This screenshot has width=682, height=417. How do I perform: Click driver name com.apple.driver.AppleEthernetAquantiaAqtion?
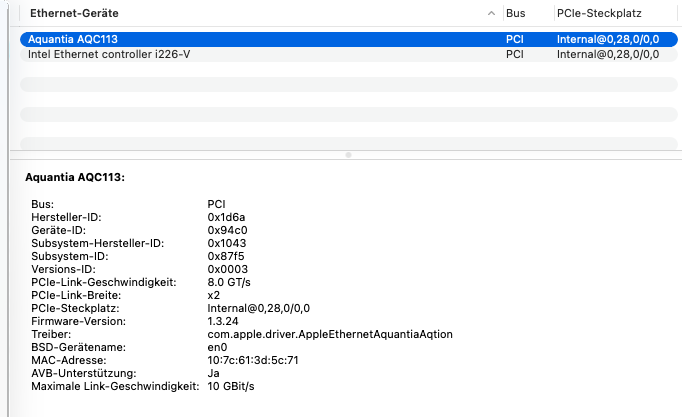[330, 334]
